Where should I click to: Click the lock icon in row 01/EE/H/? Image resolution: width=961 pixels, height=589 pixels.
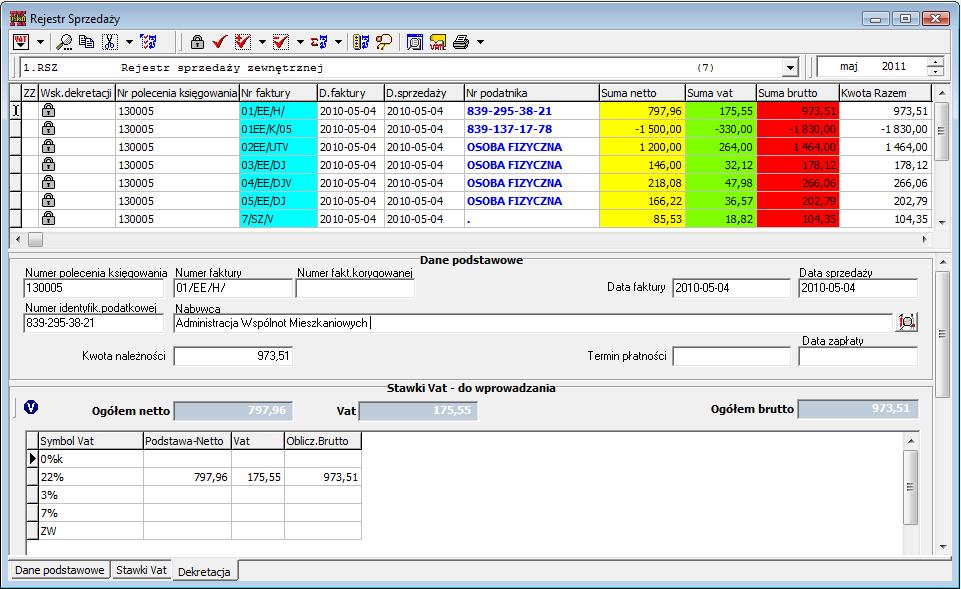pos(48,110)
